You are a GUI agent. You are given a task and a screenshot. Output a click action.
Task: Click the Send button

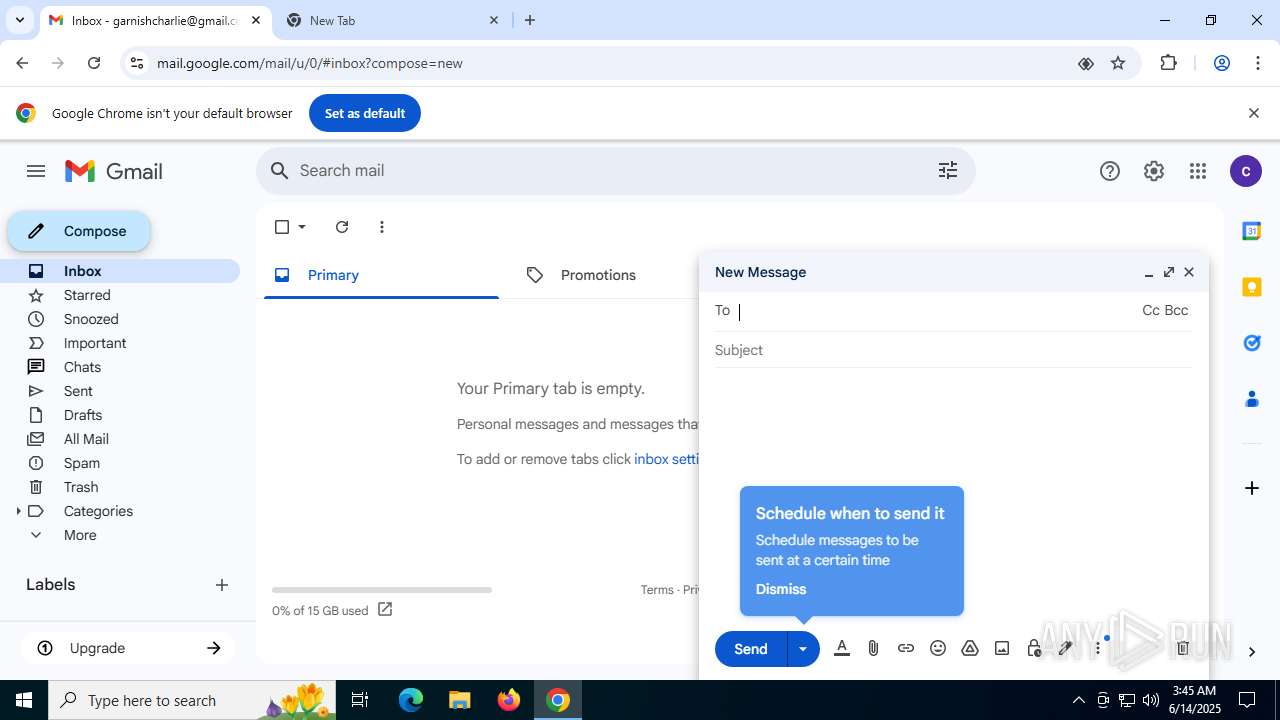tap(751, 649)
